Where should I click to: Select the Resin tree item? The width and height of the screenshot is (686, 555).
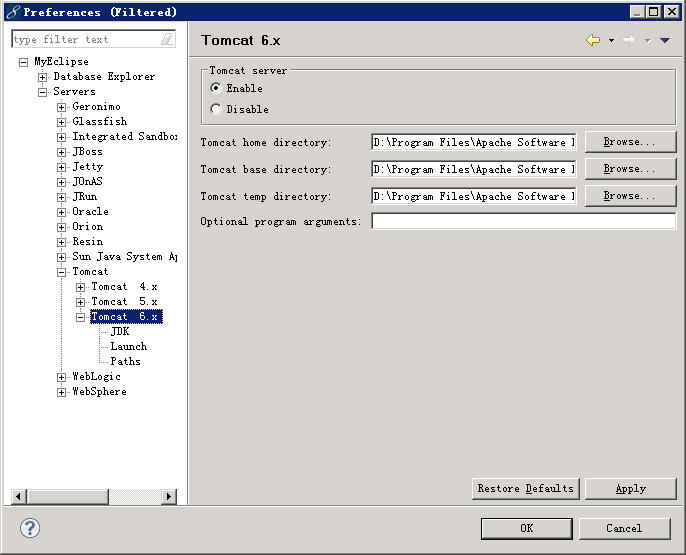point(88,241)
